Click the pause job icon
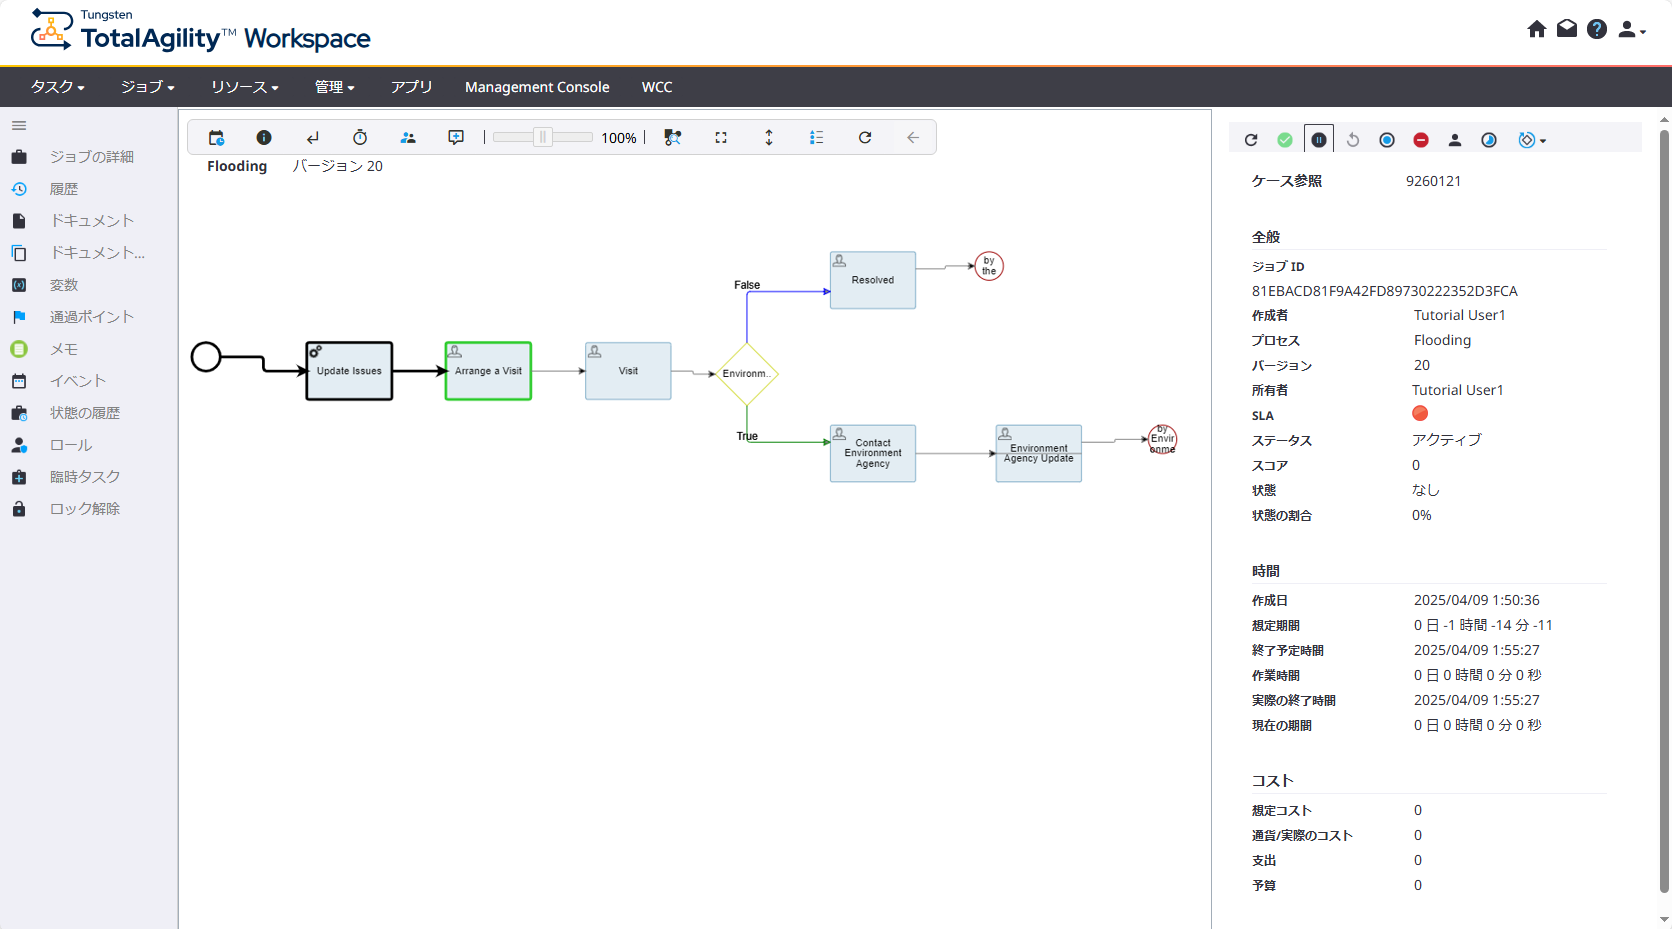 pyautogui.click(x=1319, y=140)
